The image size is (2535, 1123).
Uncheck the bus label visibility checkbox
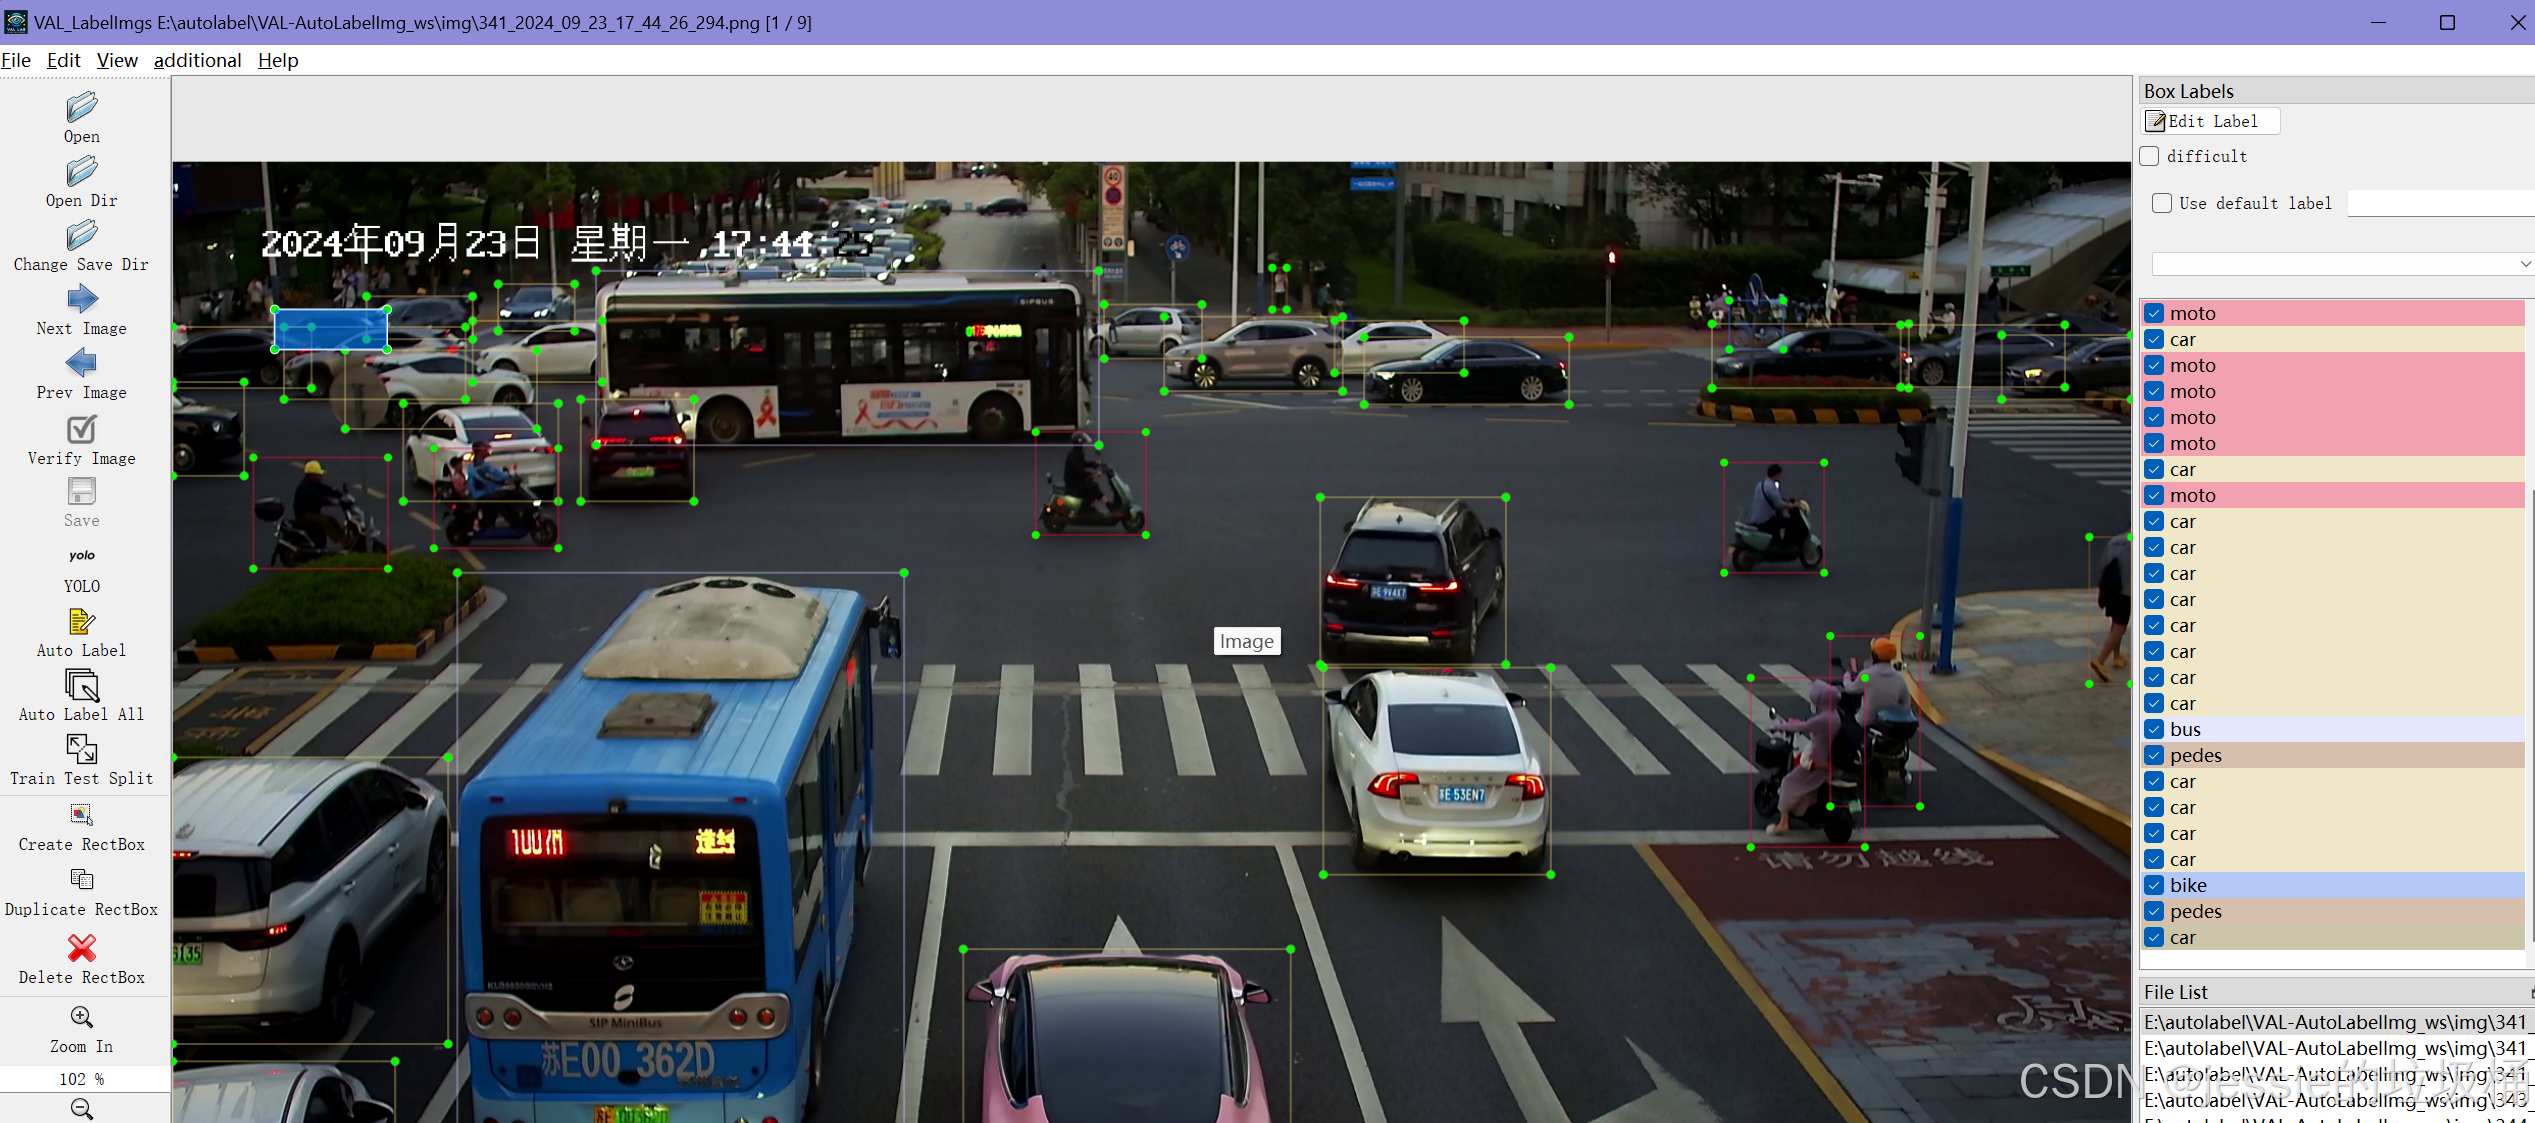point(2155,729)
